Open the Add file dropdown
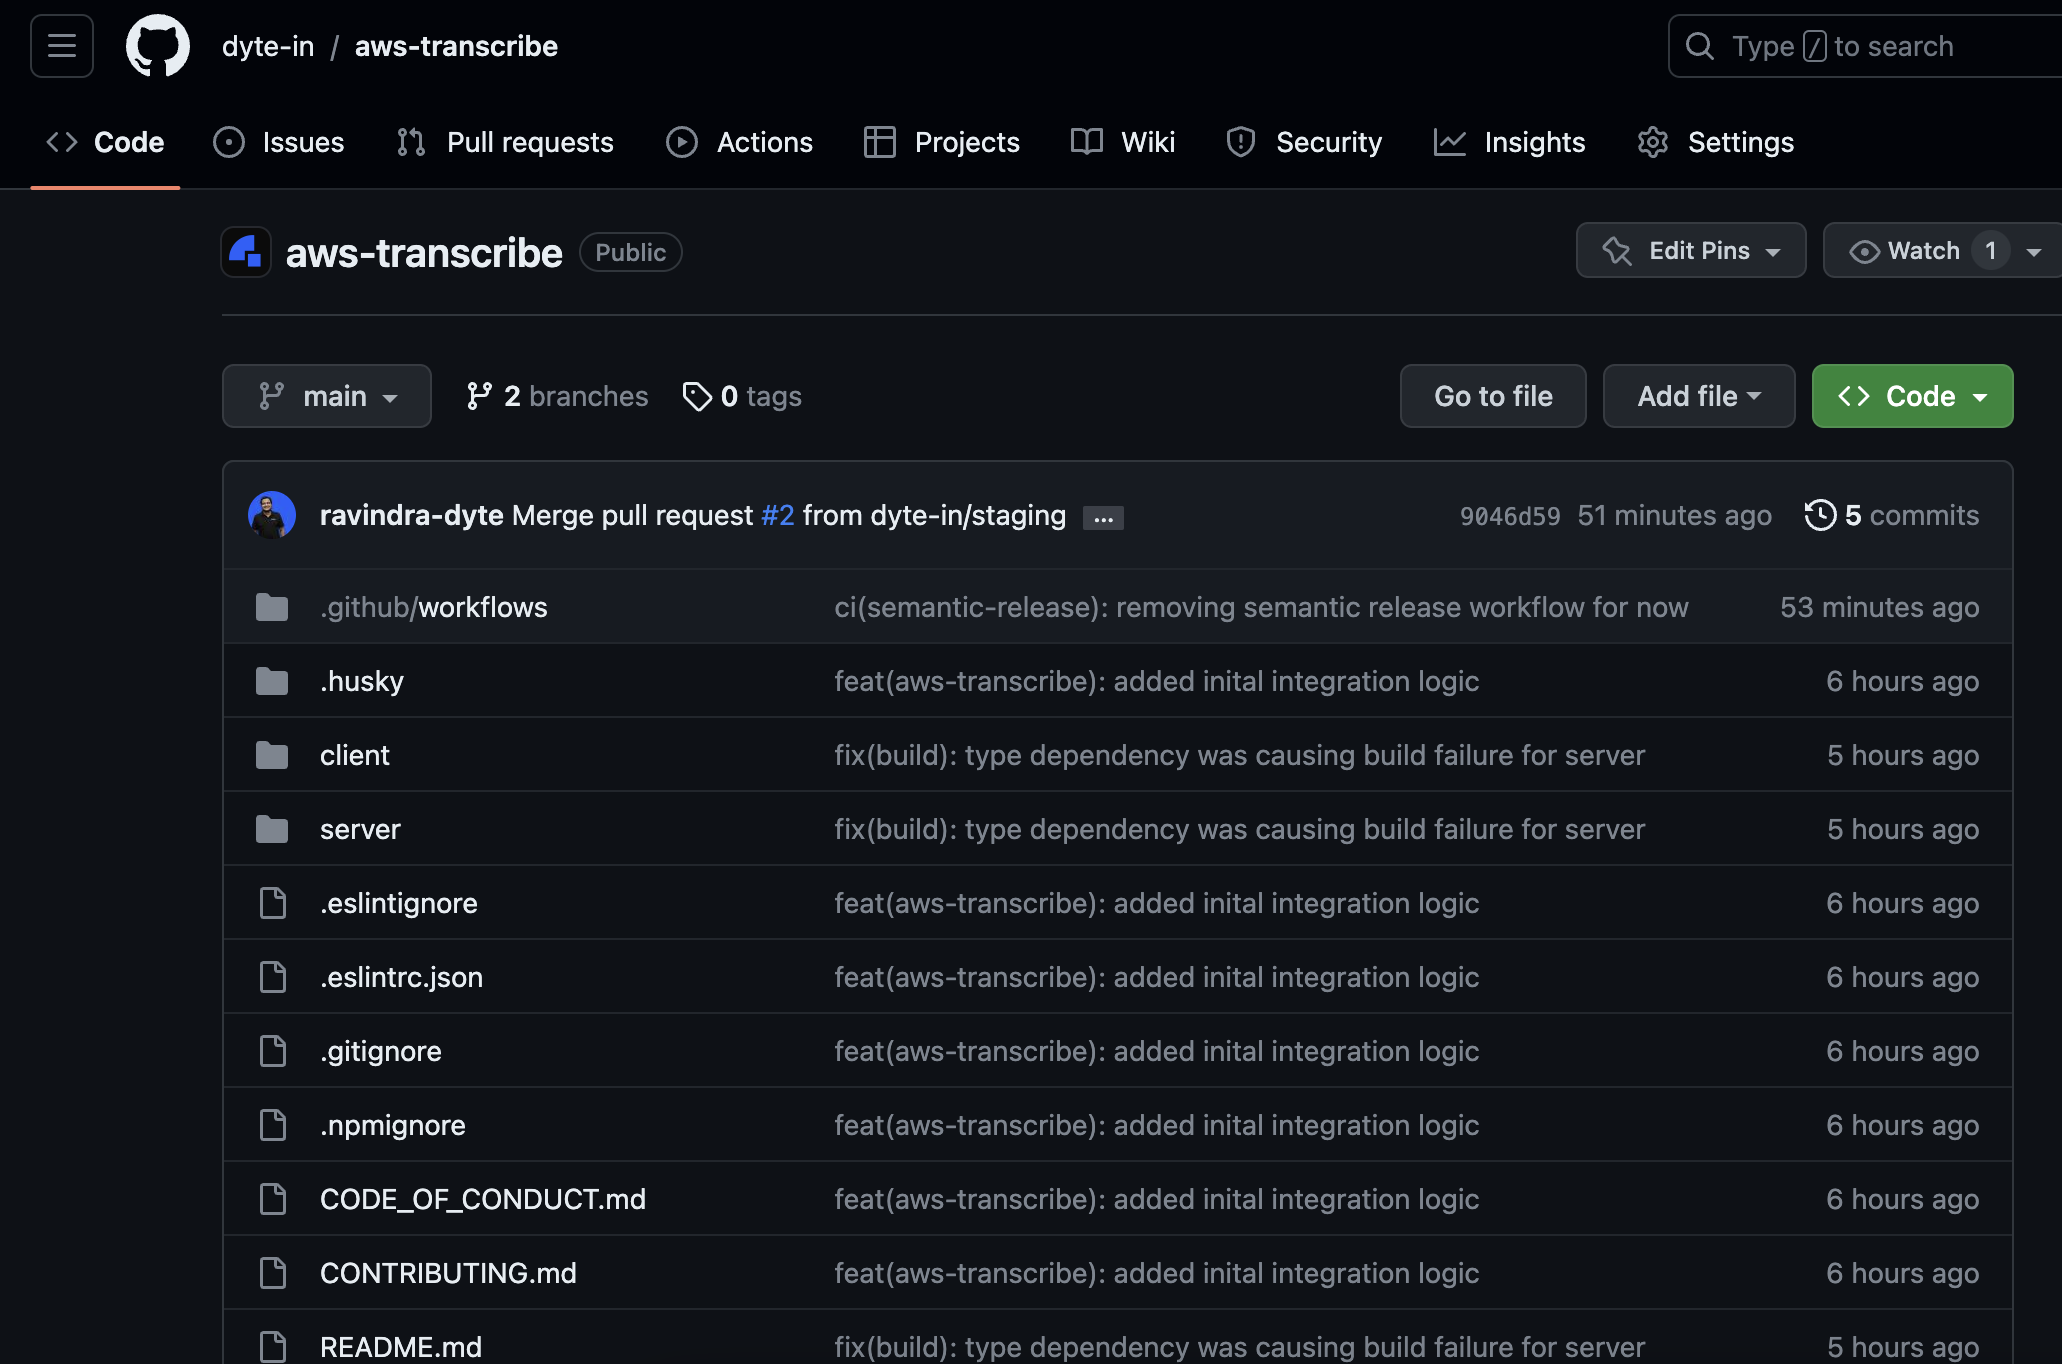The height and width of the screenshot is (1364, 2062). coord(1697,395)
